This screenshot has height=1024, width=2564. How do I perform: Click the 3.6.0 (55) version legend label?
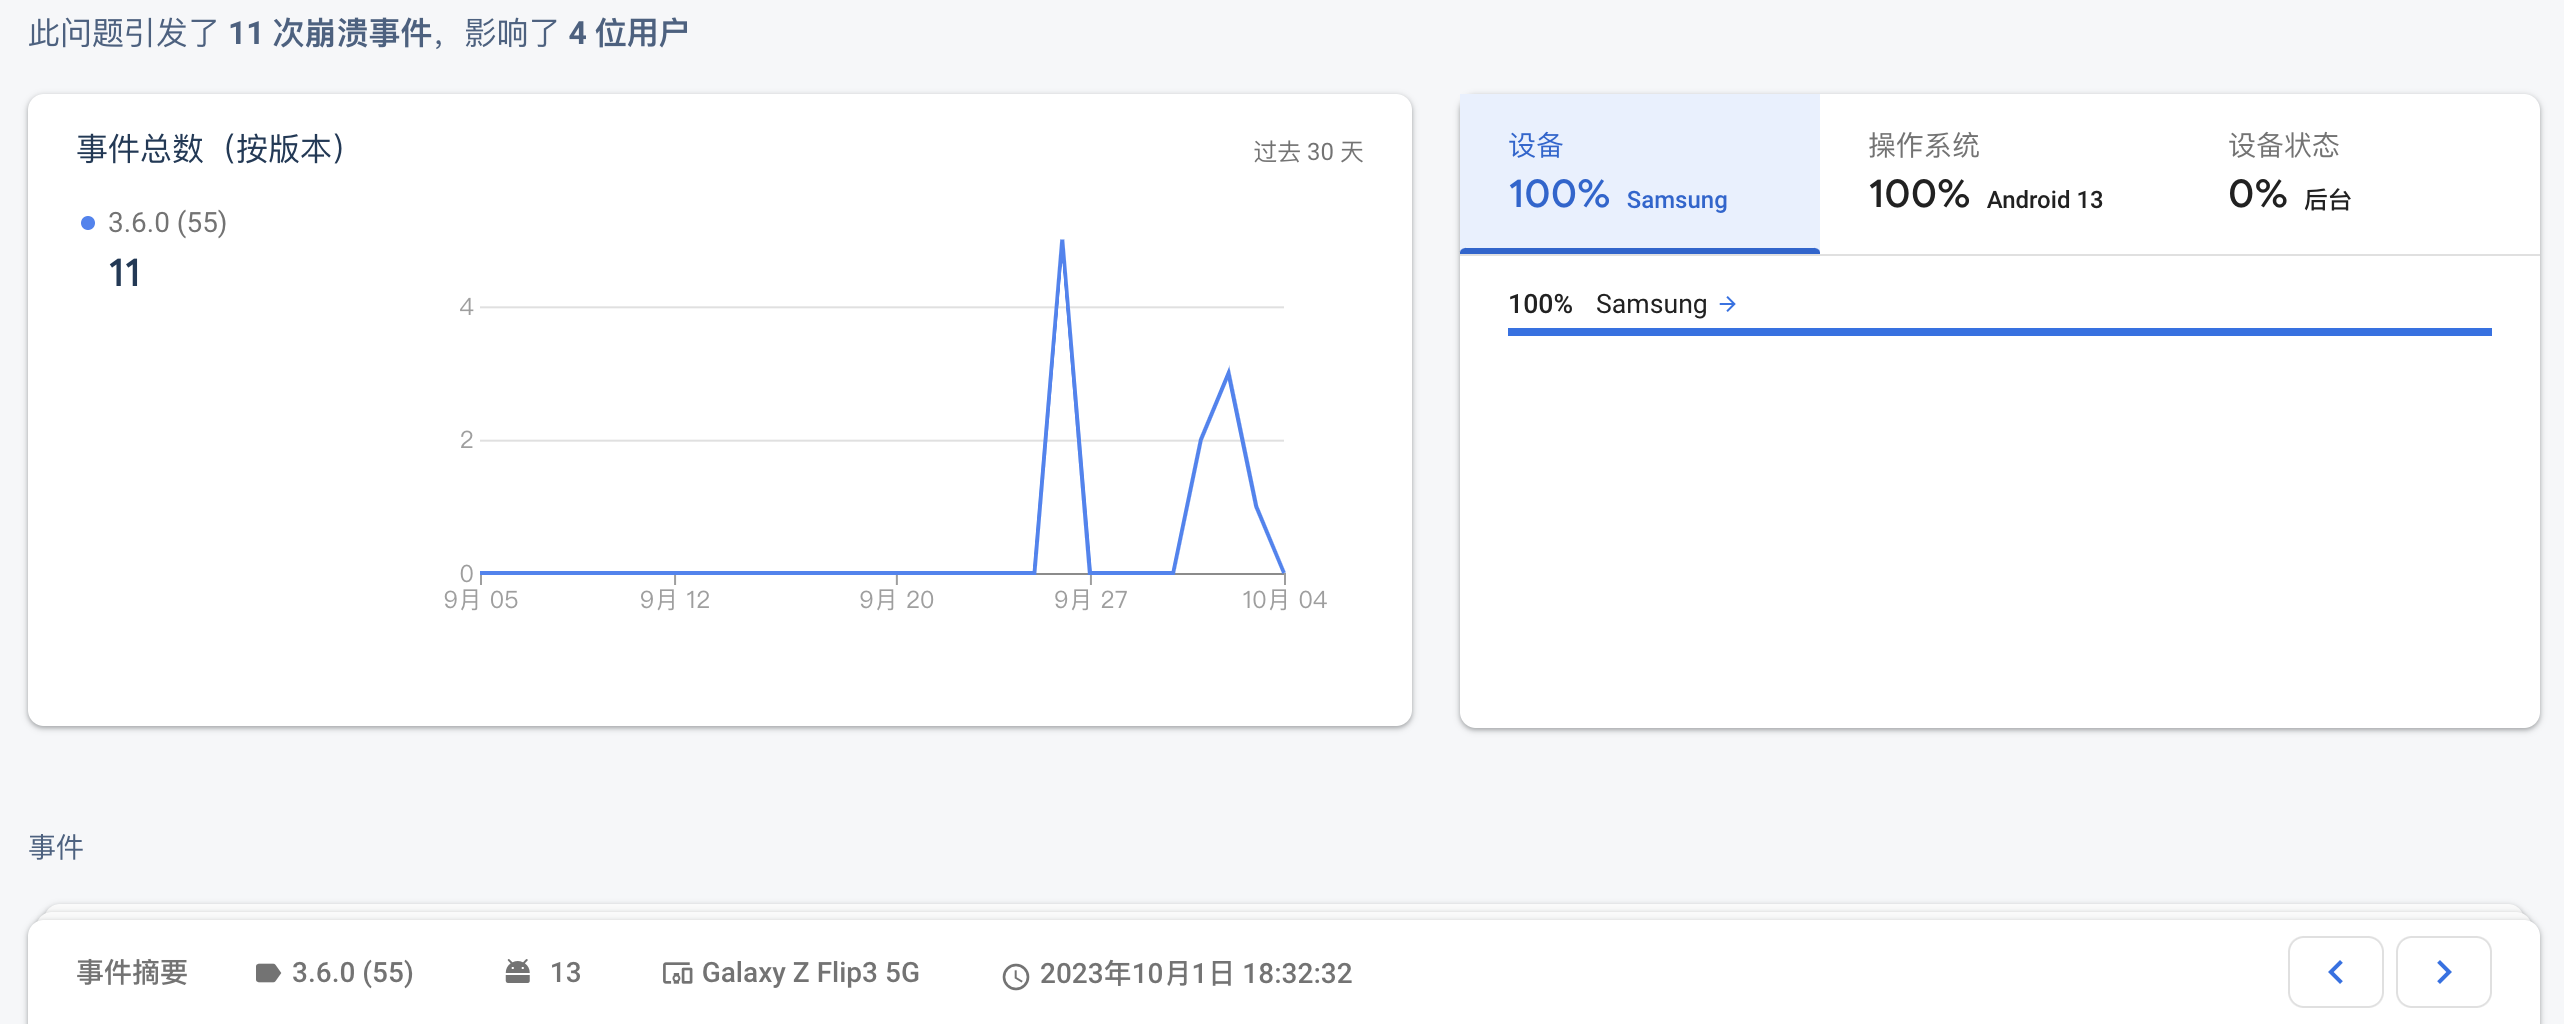167,223
